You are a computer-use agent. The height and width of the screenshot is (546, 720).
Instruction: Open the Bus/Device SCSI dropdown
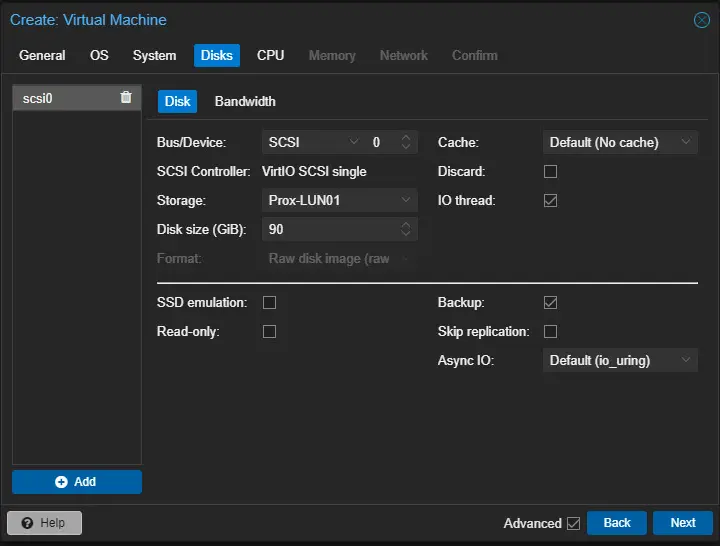[312, 143]
